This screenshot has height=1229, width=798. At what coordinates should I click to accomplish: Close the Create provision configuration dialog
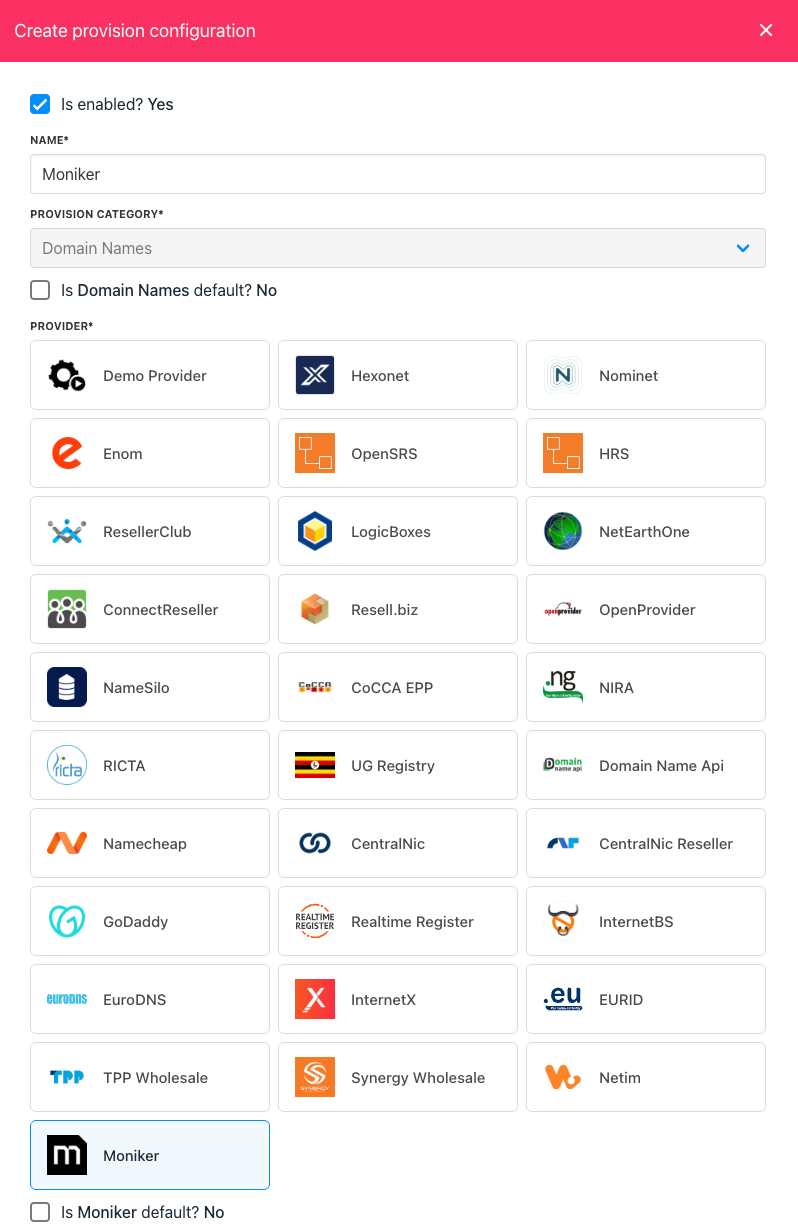coord(766,30)
